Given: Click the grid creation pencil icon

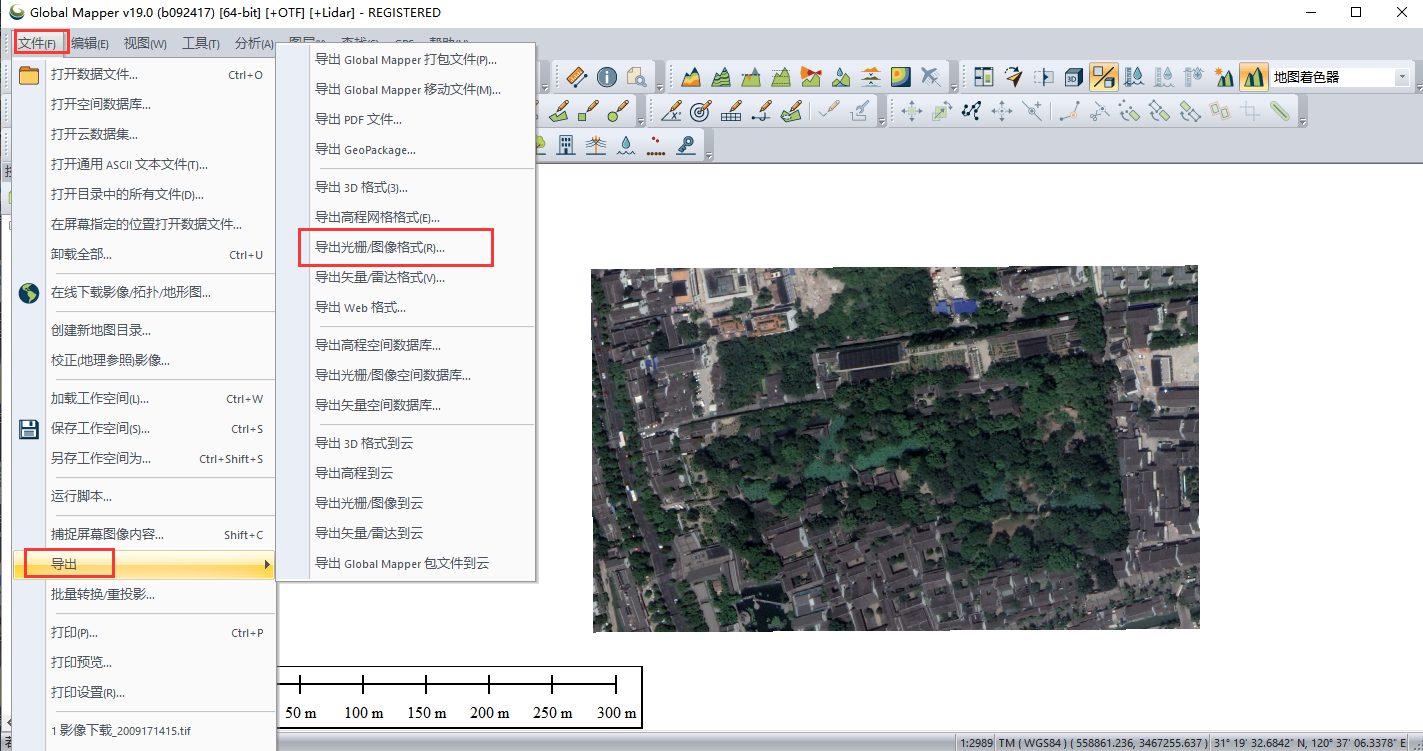Looking at the screenshot, I should pyautogui.click(x=731, y=111).
